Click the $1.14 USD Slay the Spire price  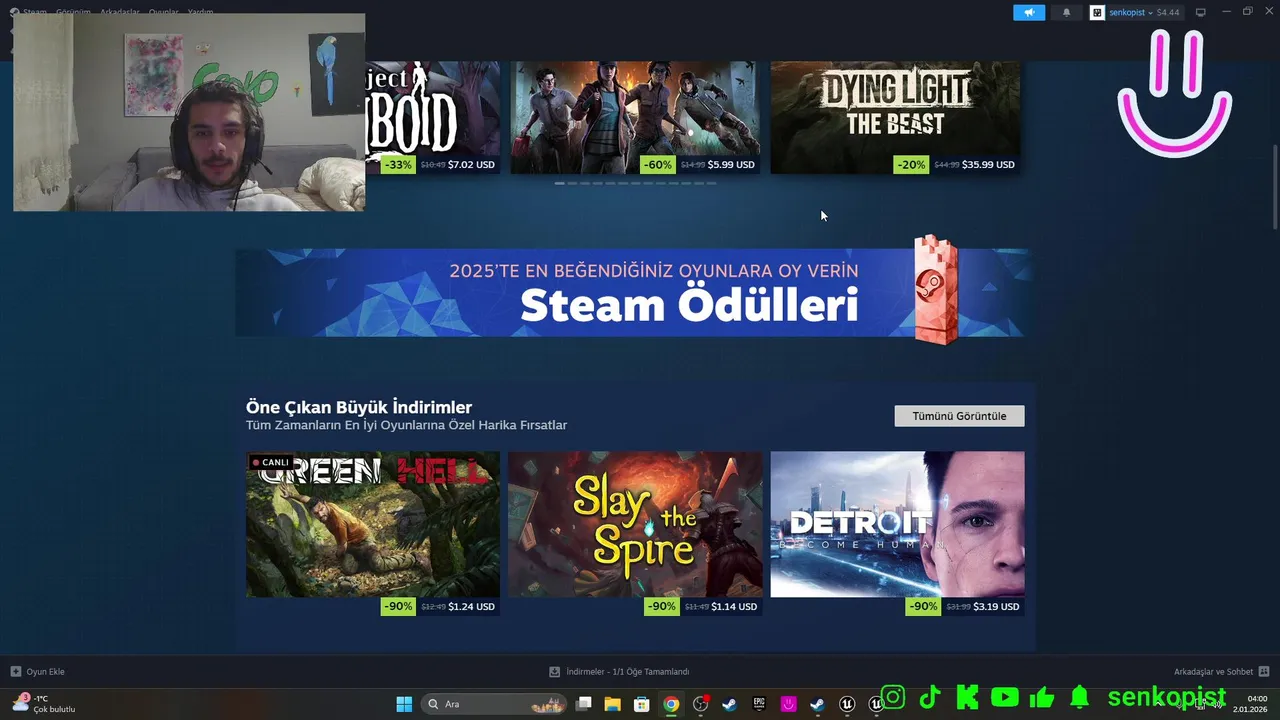pyautogui.click(x=734, y=607)
